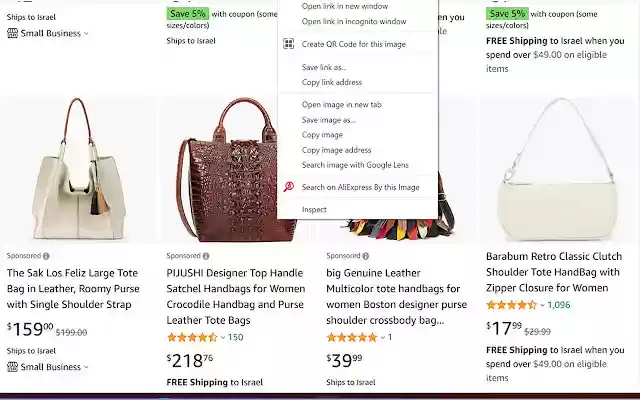Open the white Barabum clutch product image

click(x=558, y=170)
